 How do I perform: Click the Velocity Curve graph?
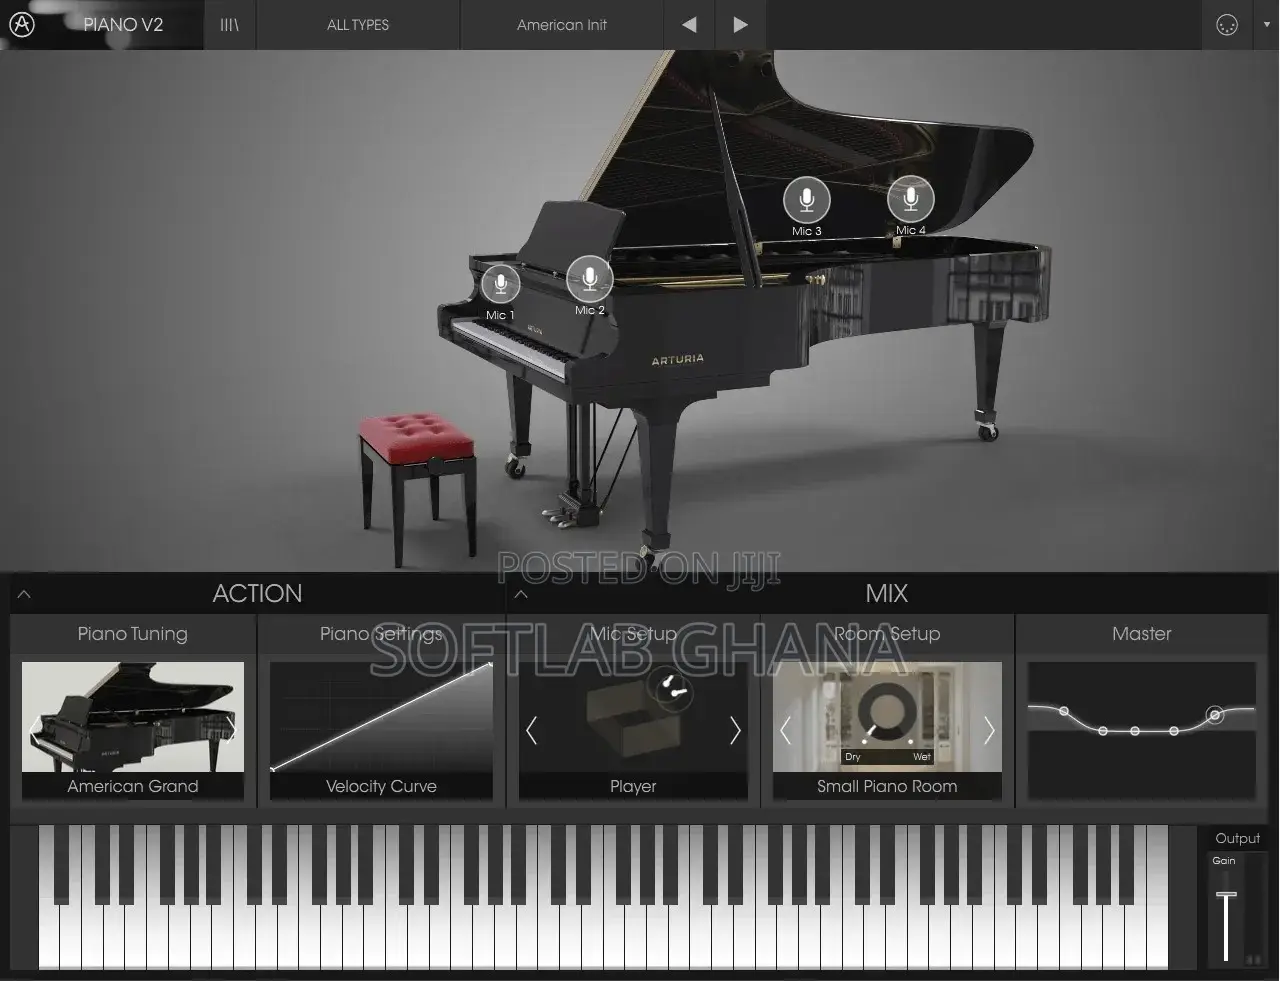(x=381, y=717)
